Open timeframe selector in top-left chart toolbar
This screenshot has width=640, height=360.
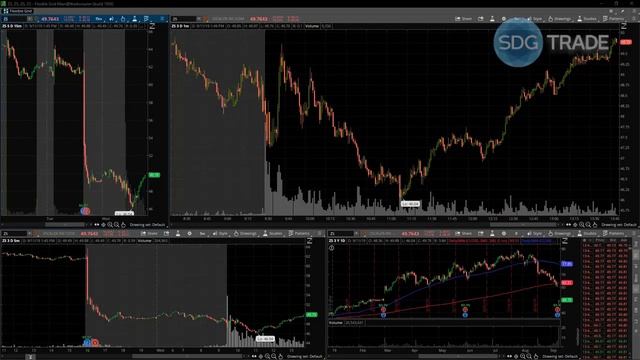coord(98,19)
